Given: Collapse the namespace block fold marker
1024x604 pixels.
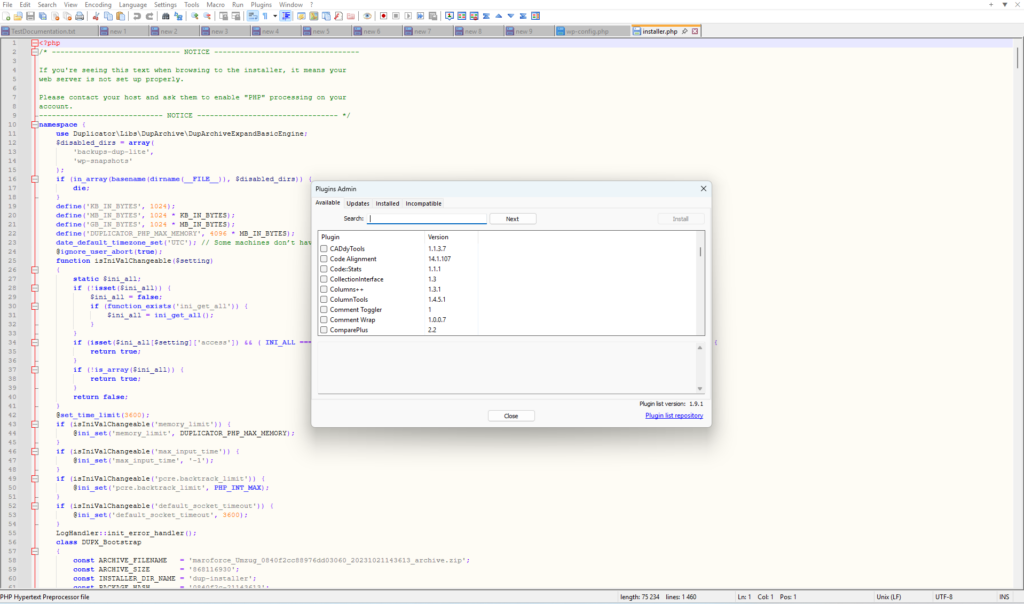Looking at the screenshot, I should [35, 125].
